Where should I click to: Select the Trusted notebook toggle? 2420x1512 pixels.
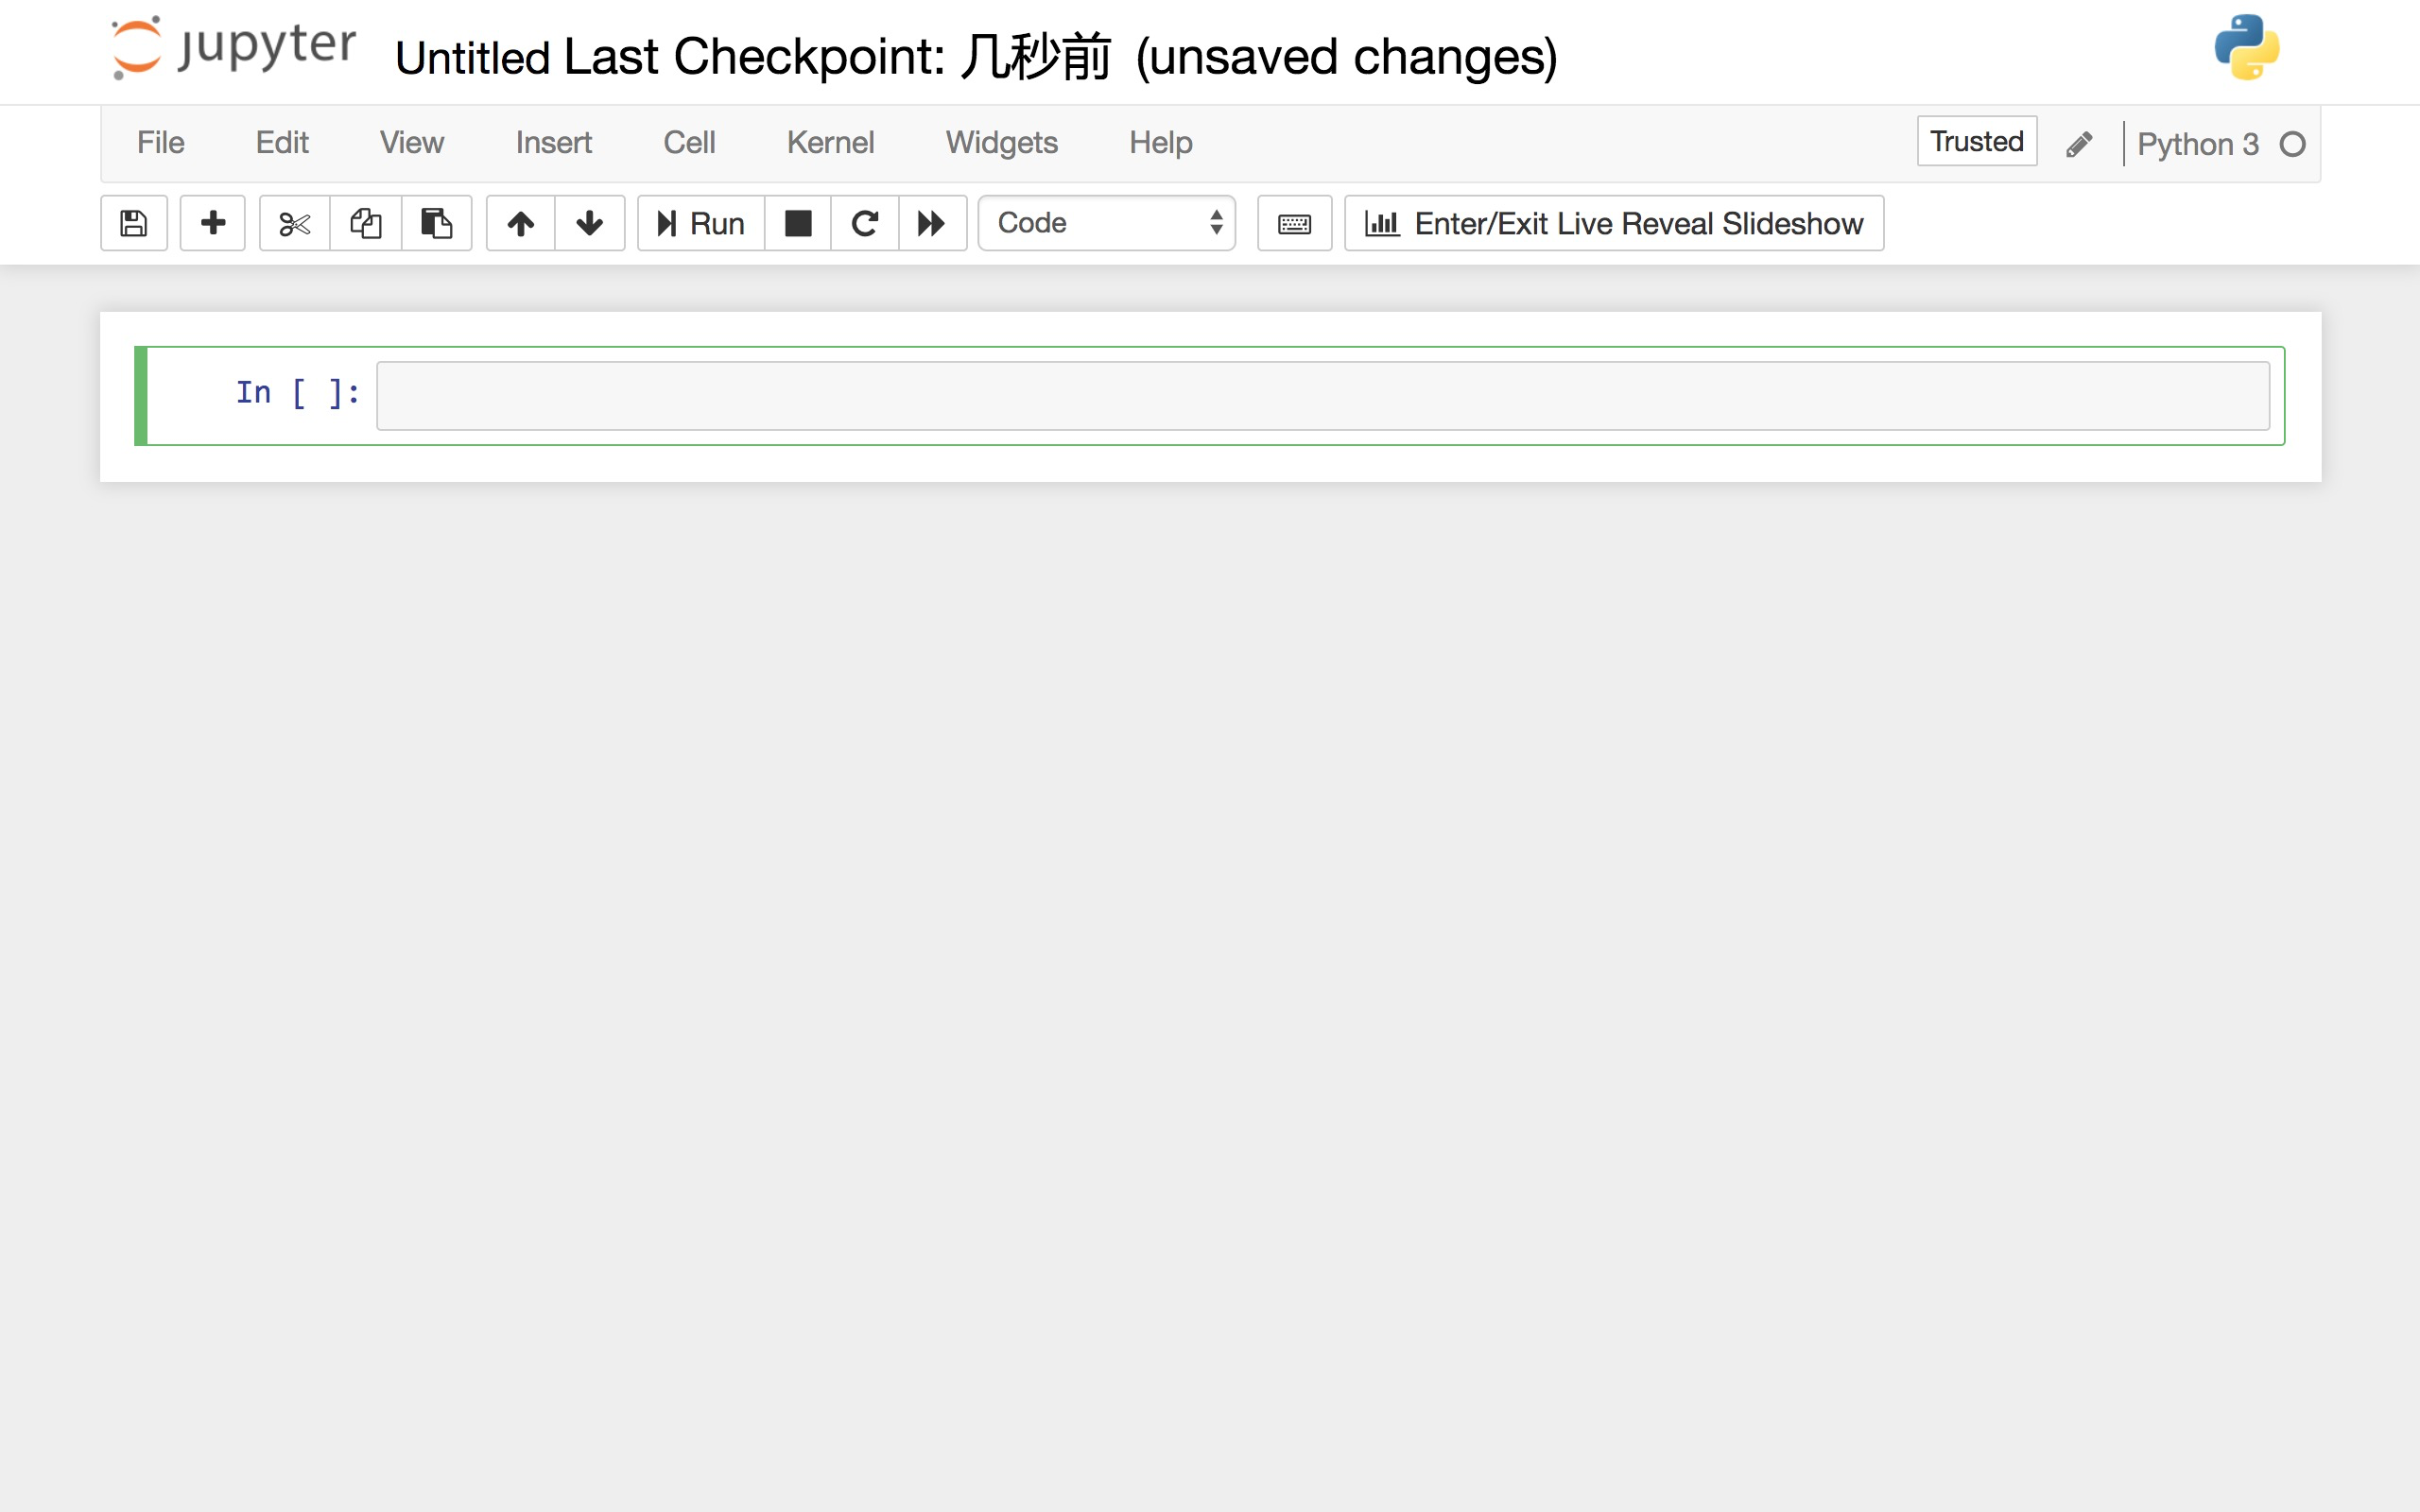[1976, 143]
